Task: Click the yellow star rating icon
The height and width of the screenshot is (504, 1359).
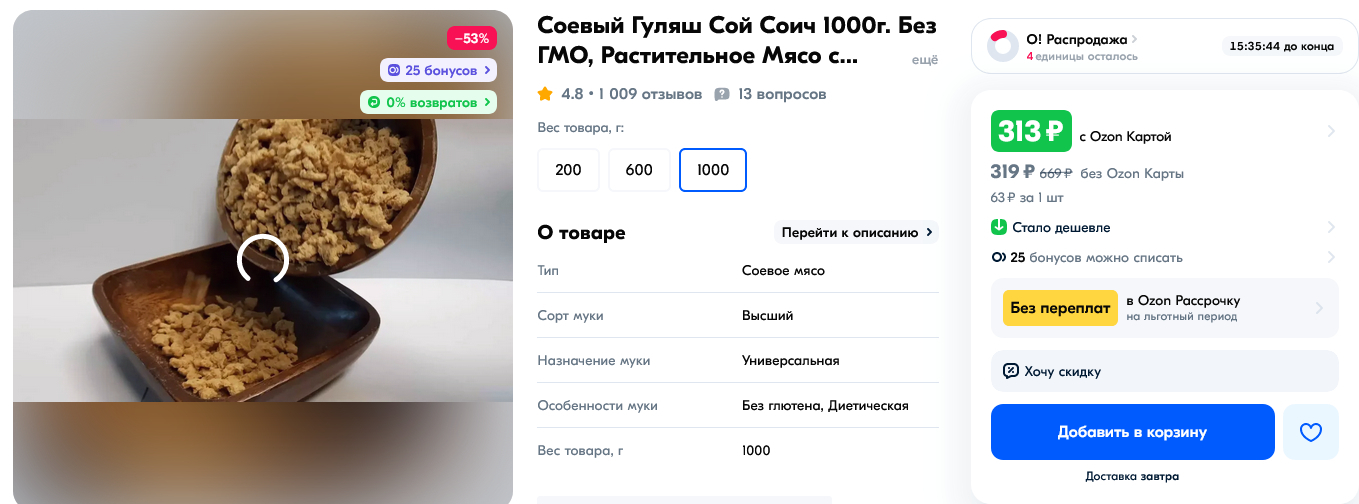Action: pos(545,94)
